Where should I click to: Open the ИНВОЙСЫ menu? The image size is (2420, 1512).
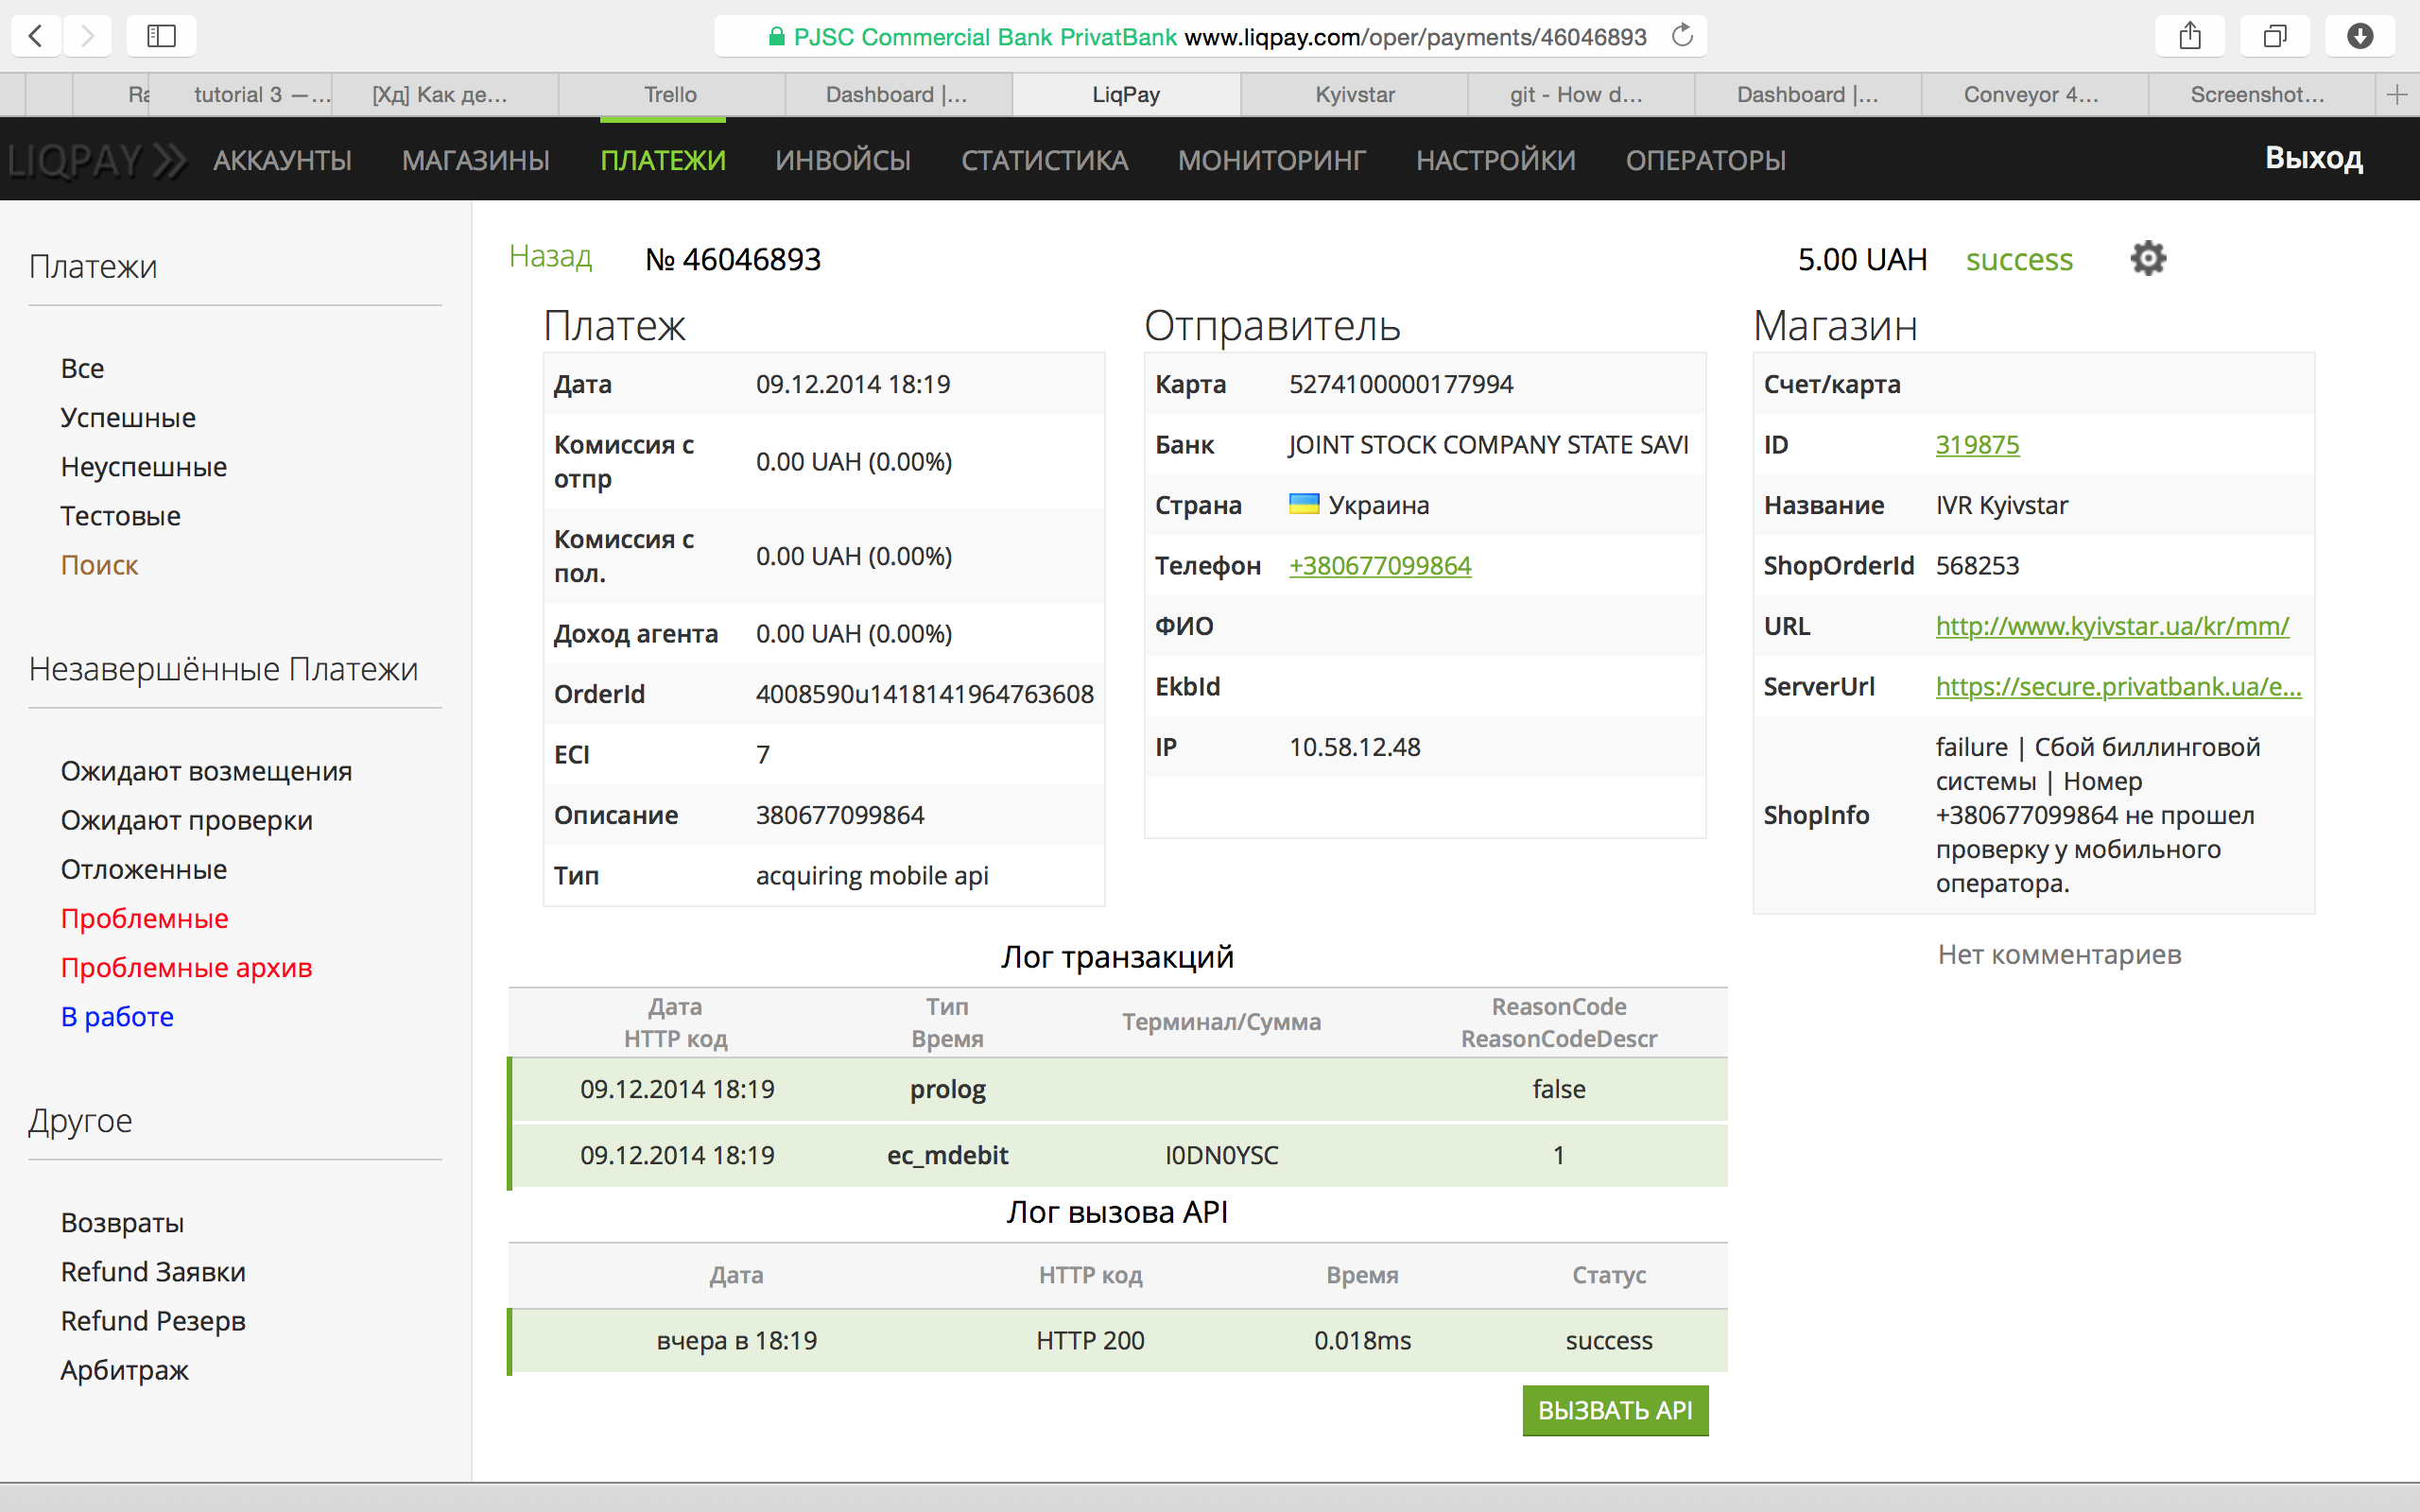[843, 160]
